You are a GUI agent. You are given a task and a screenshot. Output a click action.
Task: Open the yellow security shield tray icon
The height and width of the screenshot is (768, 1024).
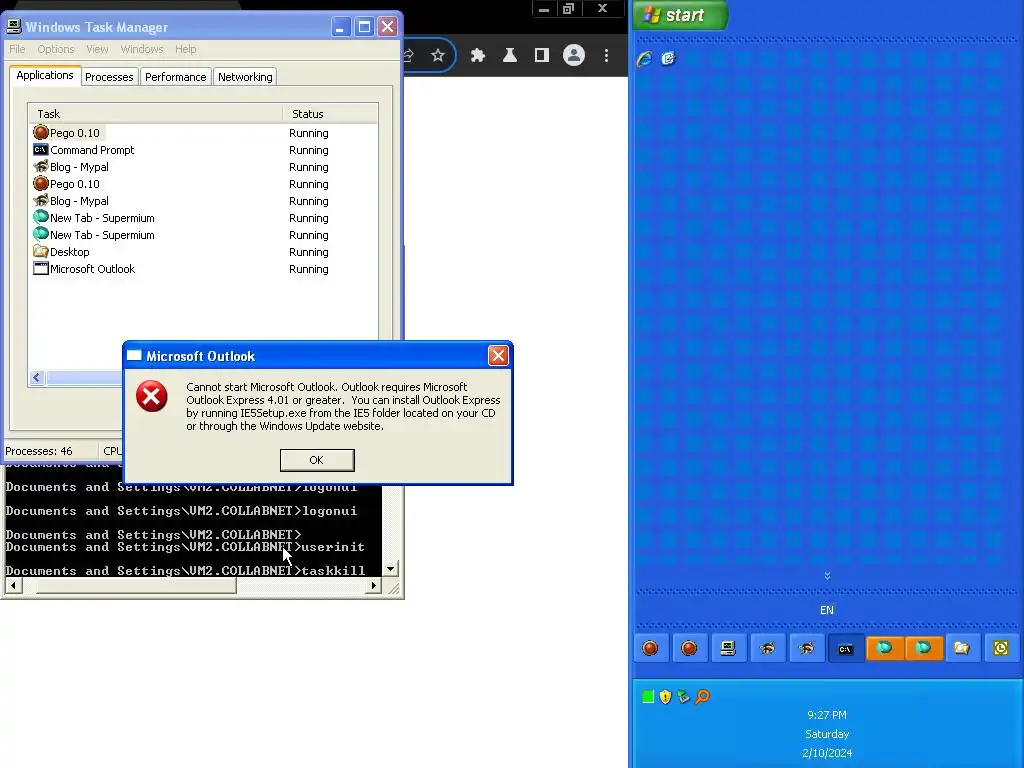point(665,697)
